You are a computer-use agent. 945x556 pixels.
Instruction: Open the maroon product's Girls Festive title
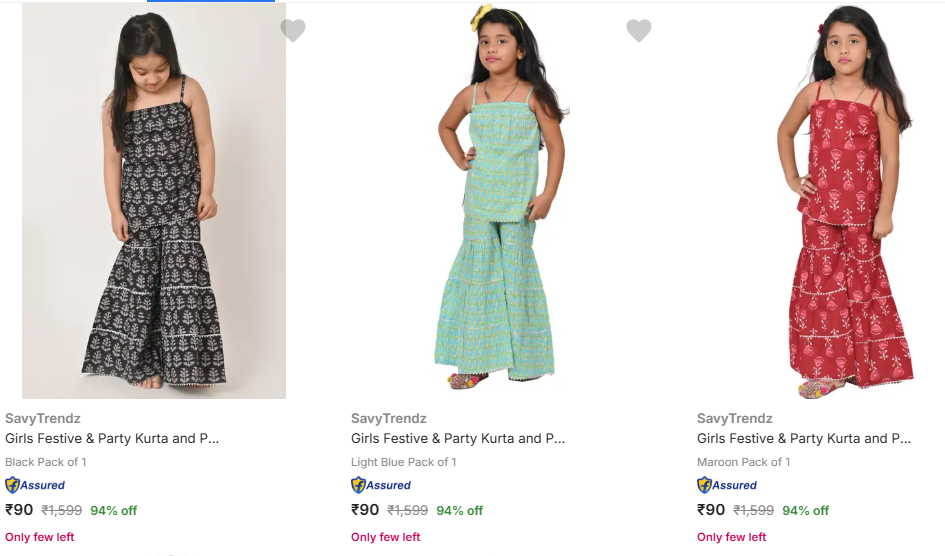[x=804, y=438]
